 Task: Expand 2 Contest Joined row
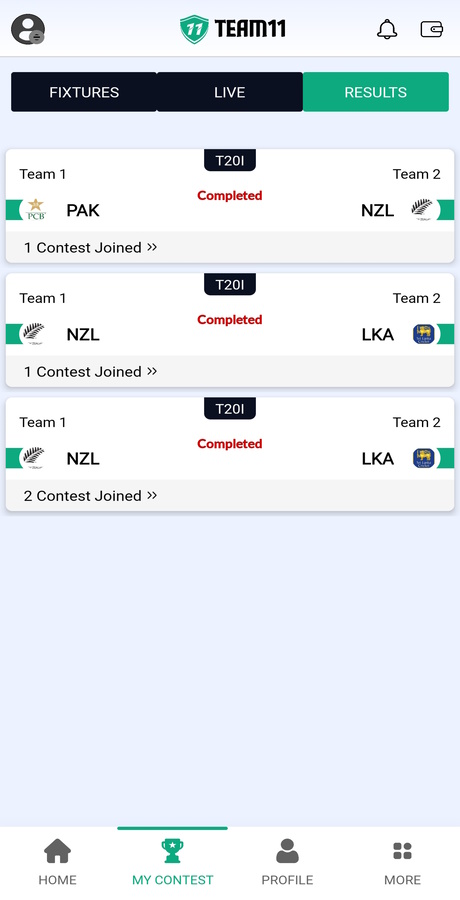click(x=90, y=495)
